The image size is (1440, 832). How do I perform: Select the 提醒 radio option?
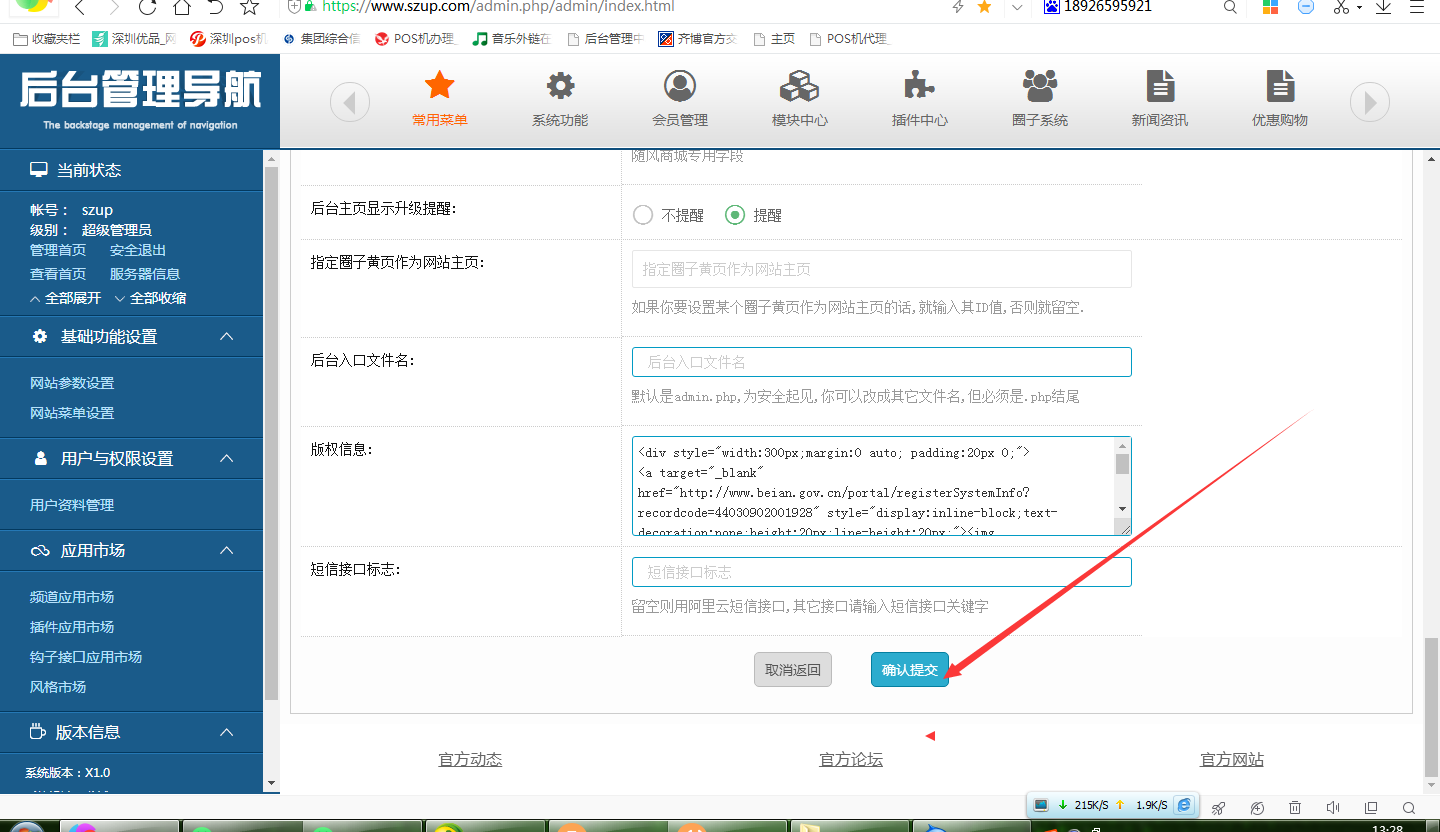pyautogui.click(x=735, y=215)
